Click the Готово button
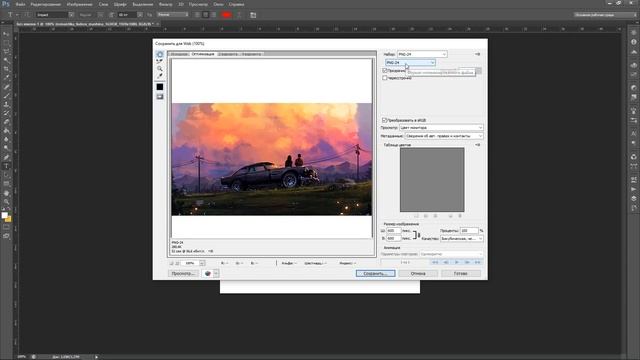The height and width of the screenshot is (360, 640). tap(461, 273)
